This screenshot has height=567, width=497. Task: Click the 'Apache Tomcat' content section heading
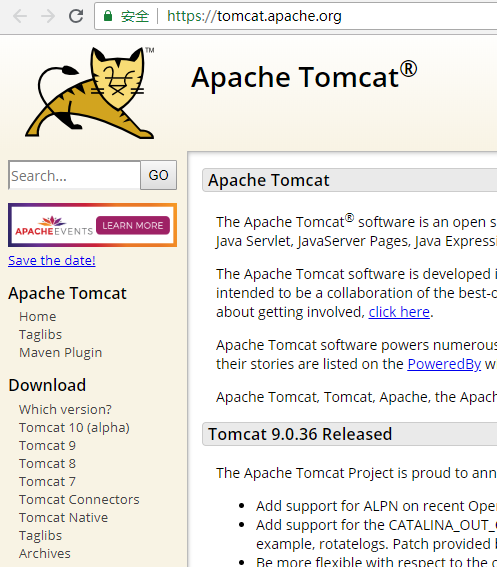click(x=269, y=180)
